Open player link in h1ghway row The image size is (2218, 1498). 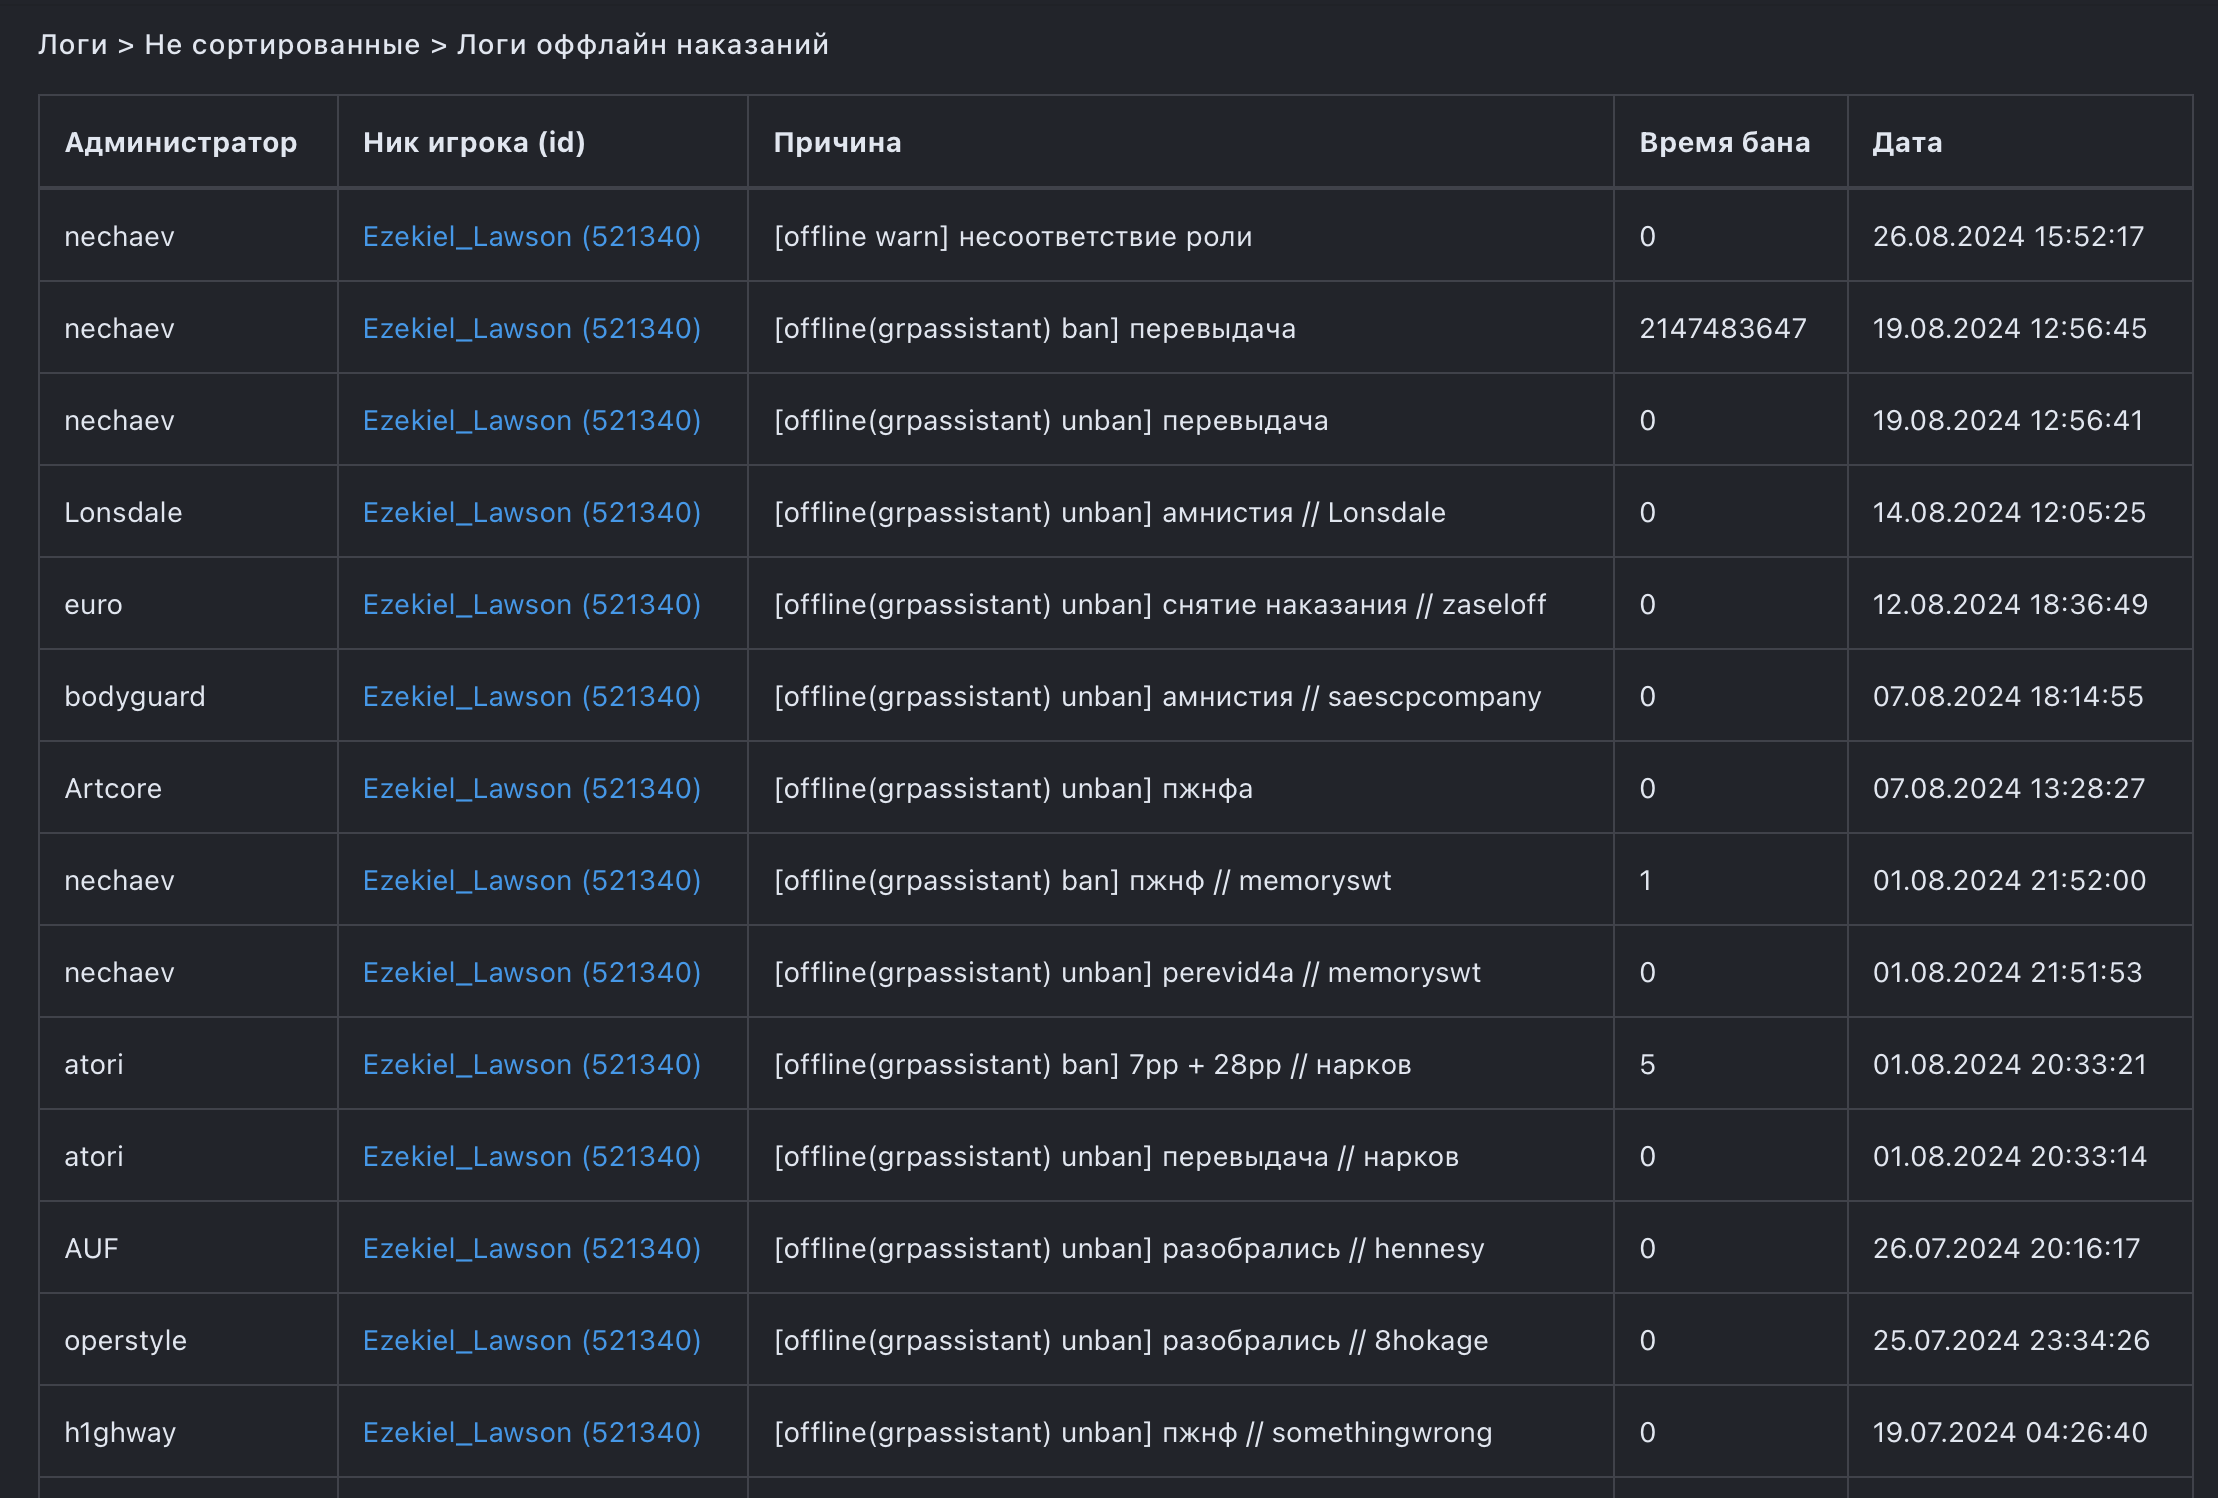[531, 1433]
